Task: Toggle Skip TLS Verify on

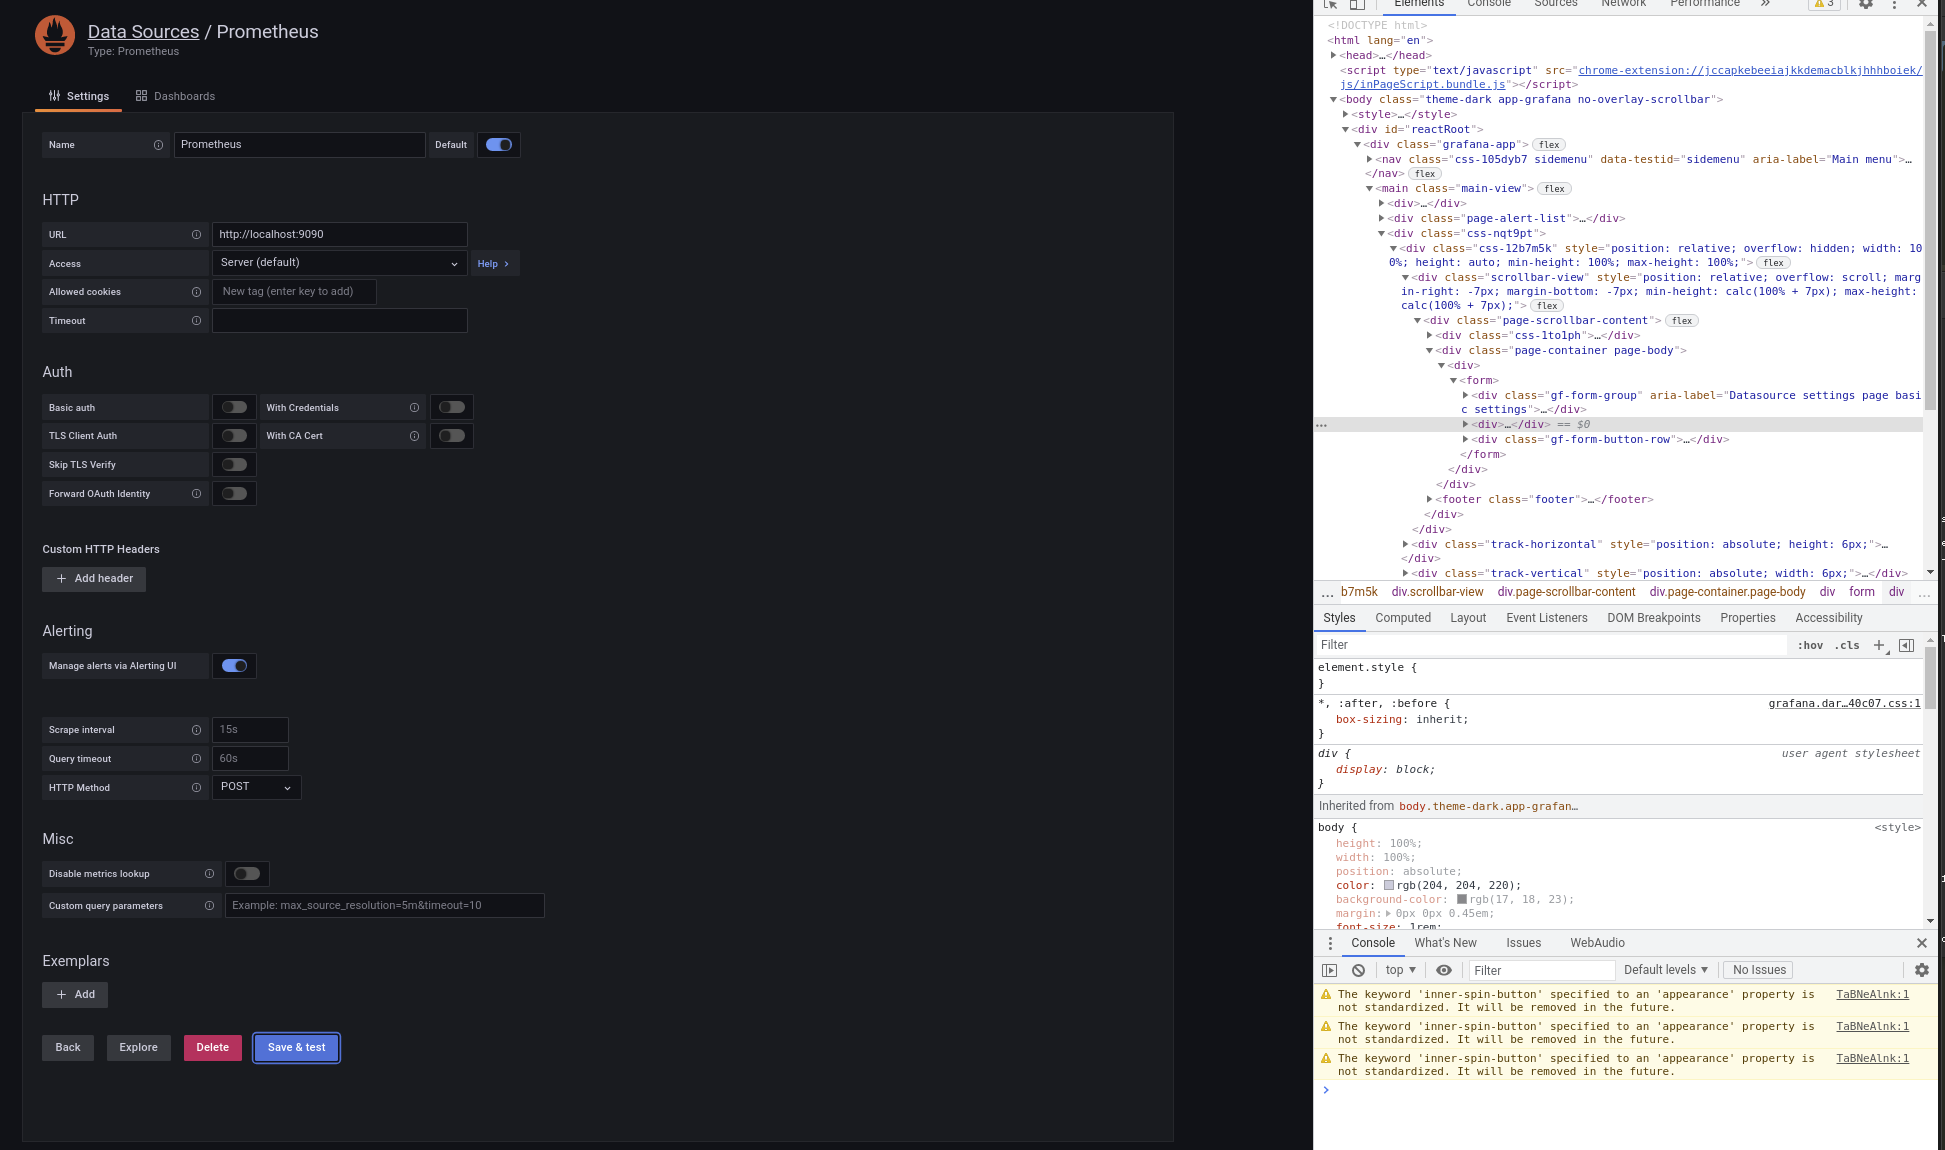Action: [x=234, y=464]
